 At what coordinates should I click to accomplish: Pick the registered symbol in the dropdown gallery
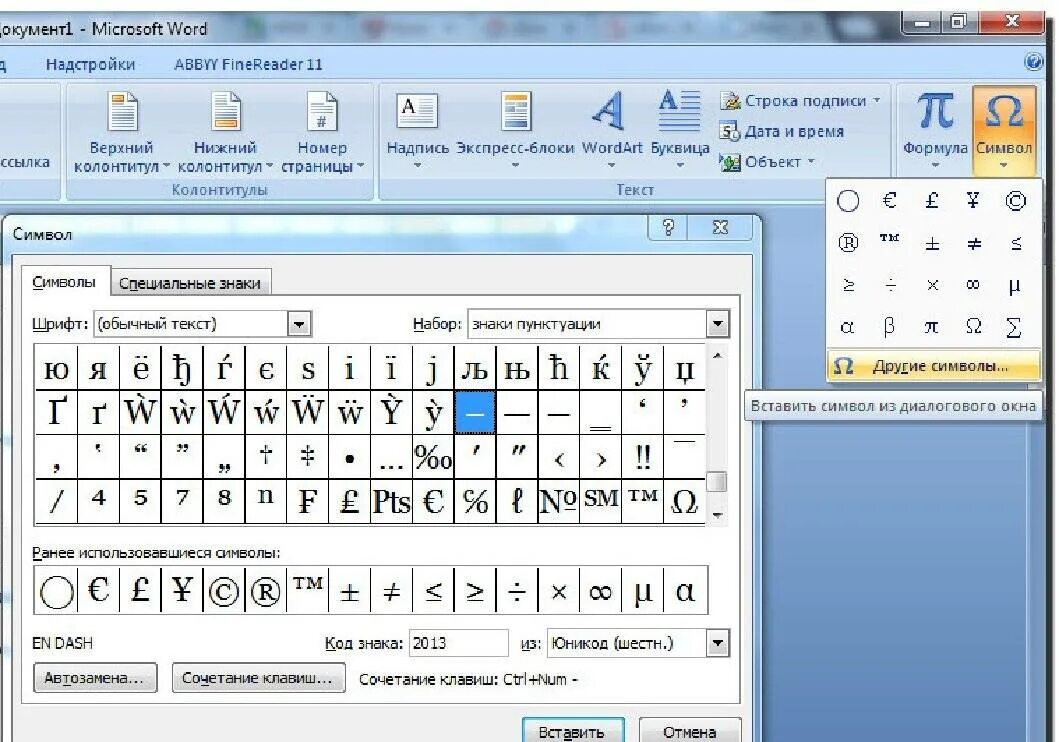click(x=848, y=242)
